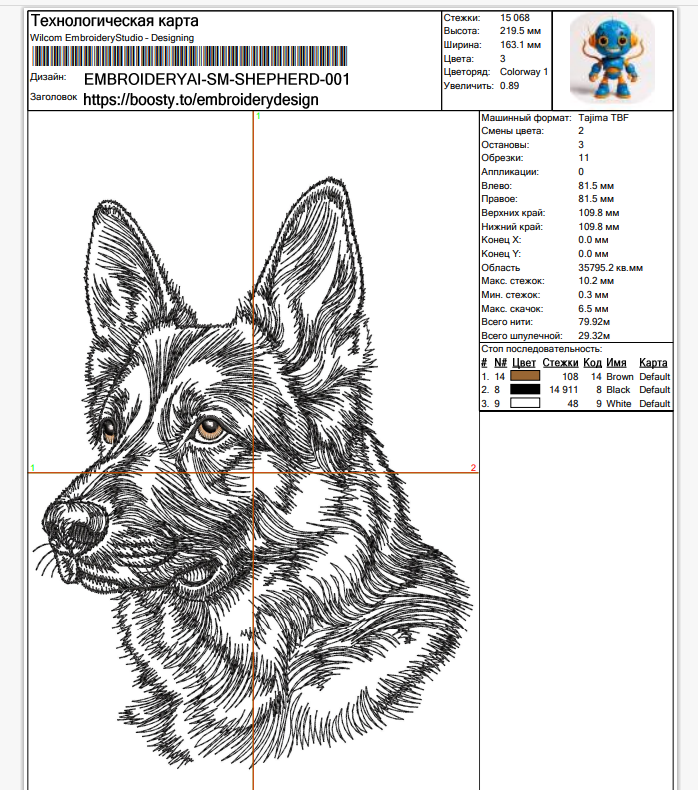Click the 'Остановы:' label
698x790 pixels.
click(505, 145)
